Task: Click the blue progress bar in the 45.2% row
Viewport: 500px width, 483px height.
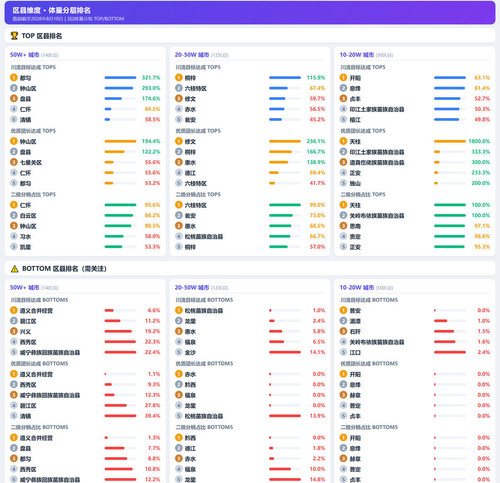Action: pos(285,119)
